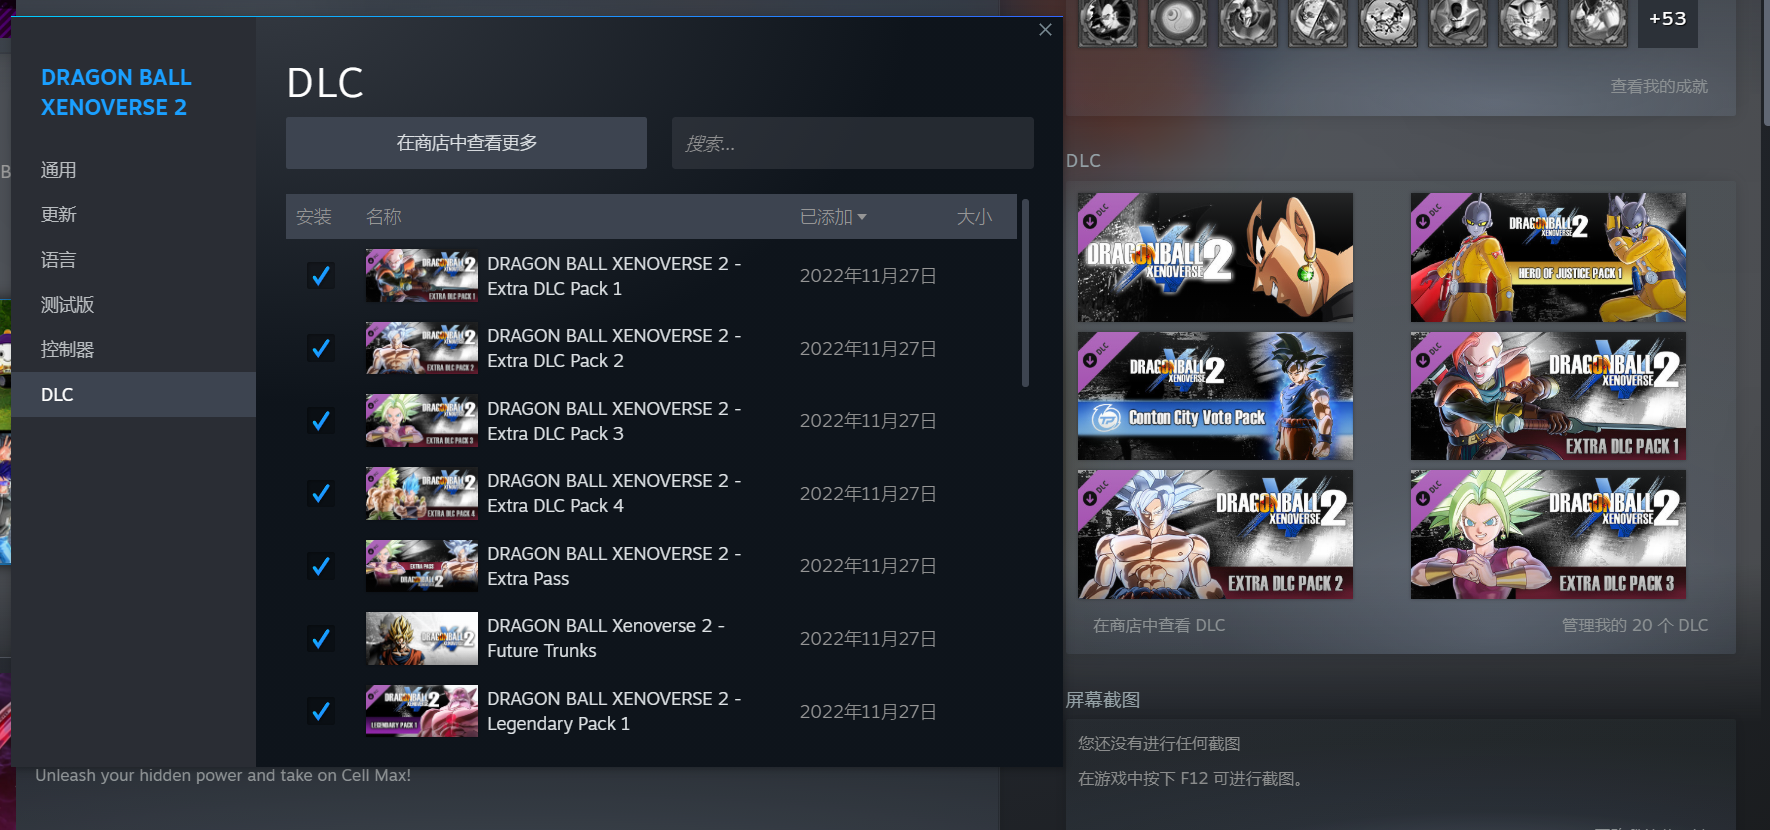Sort by the 已添加 column dropdown
This screenshot has width=1770, height=830.
pyautogui.click(x=833, y=217)
